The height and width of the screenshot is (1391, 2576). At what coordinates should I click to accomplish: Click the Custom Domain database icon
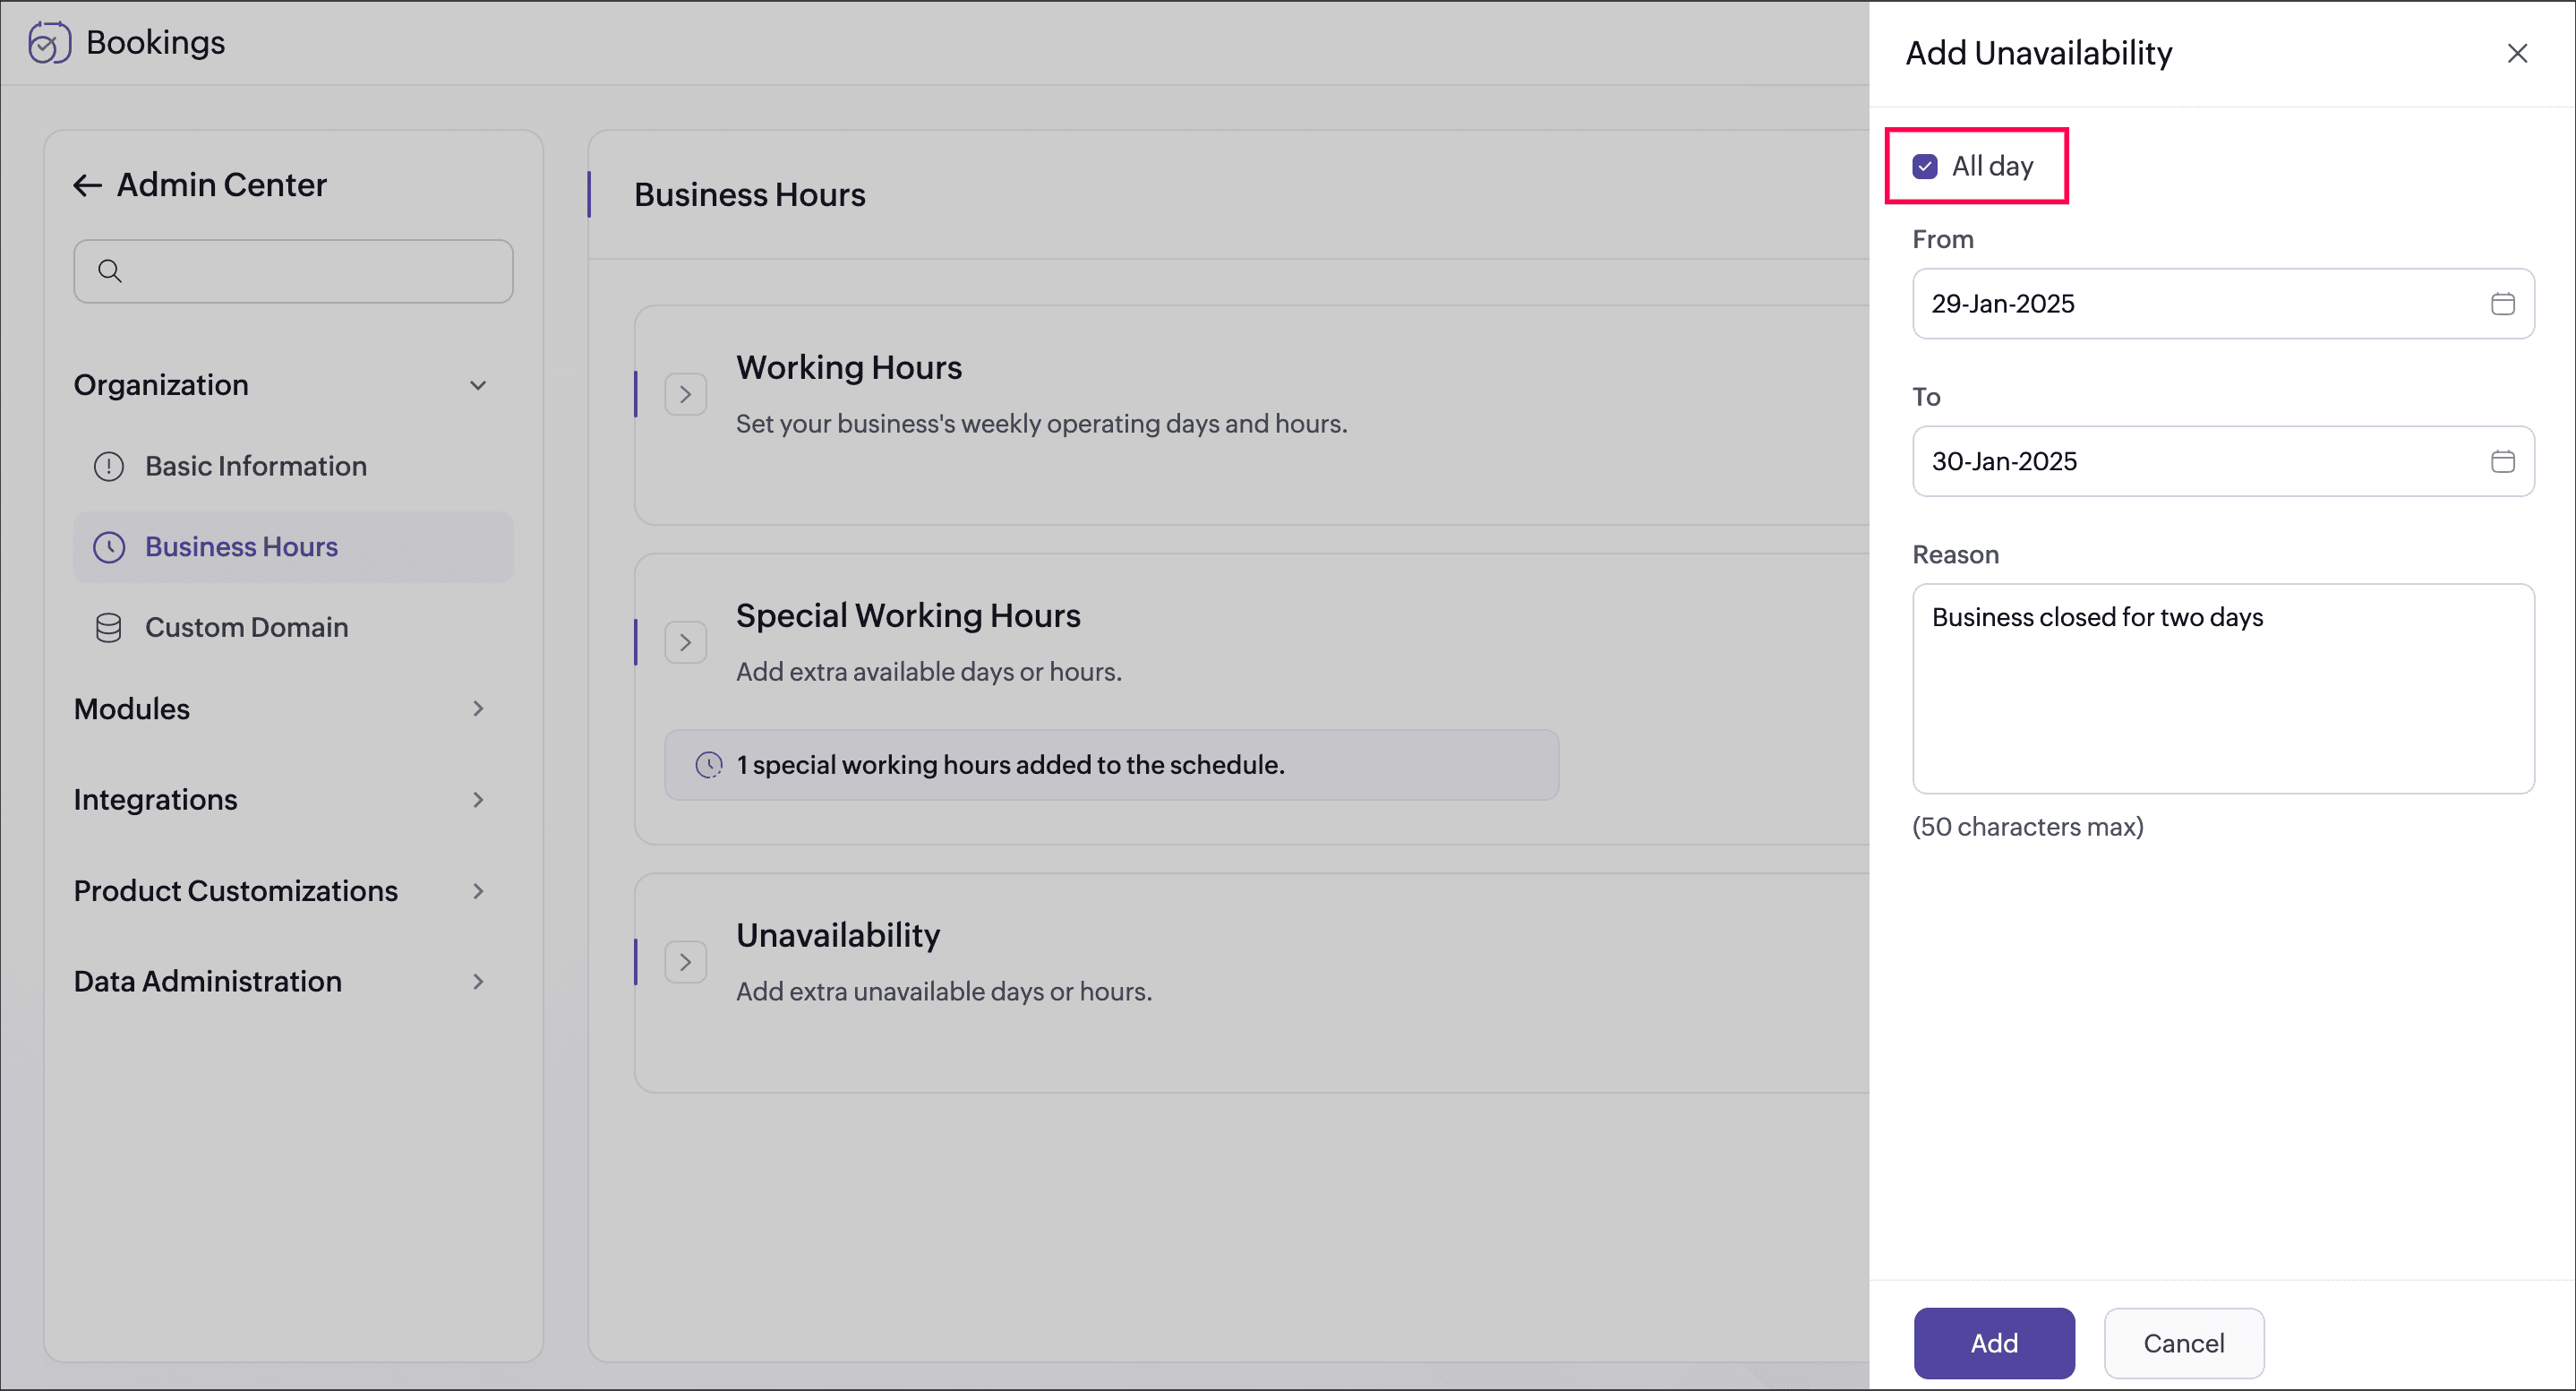(x=109, y=628)
